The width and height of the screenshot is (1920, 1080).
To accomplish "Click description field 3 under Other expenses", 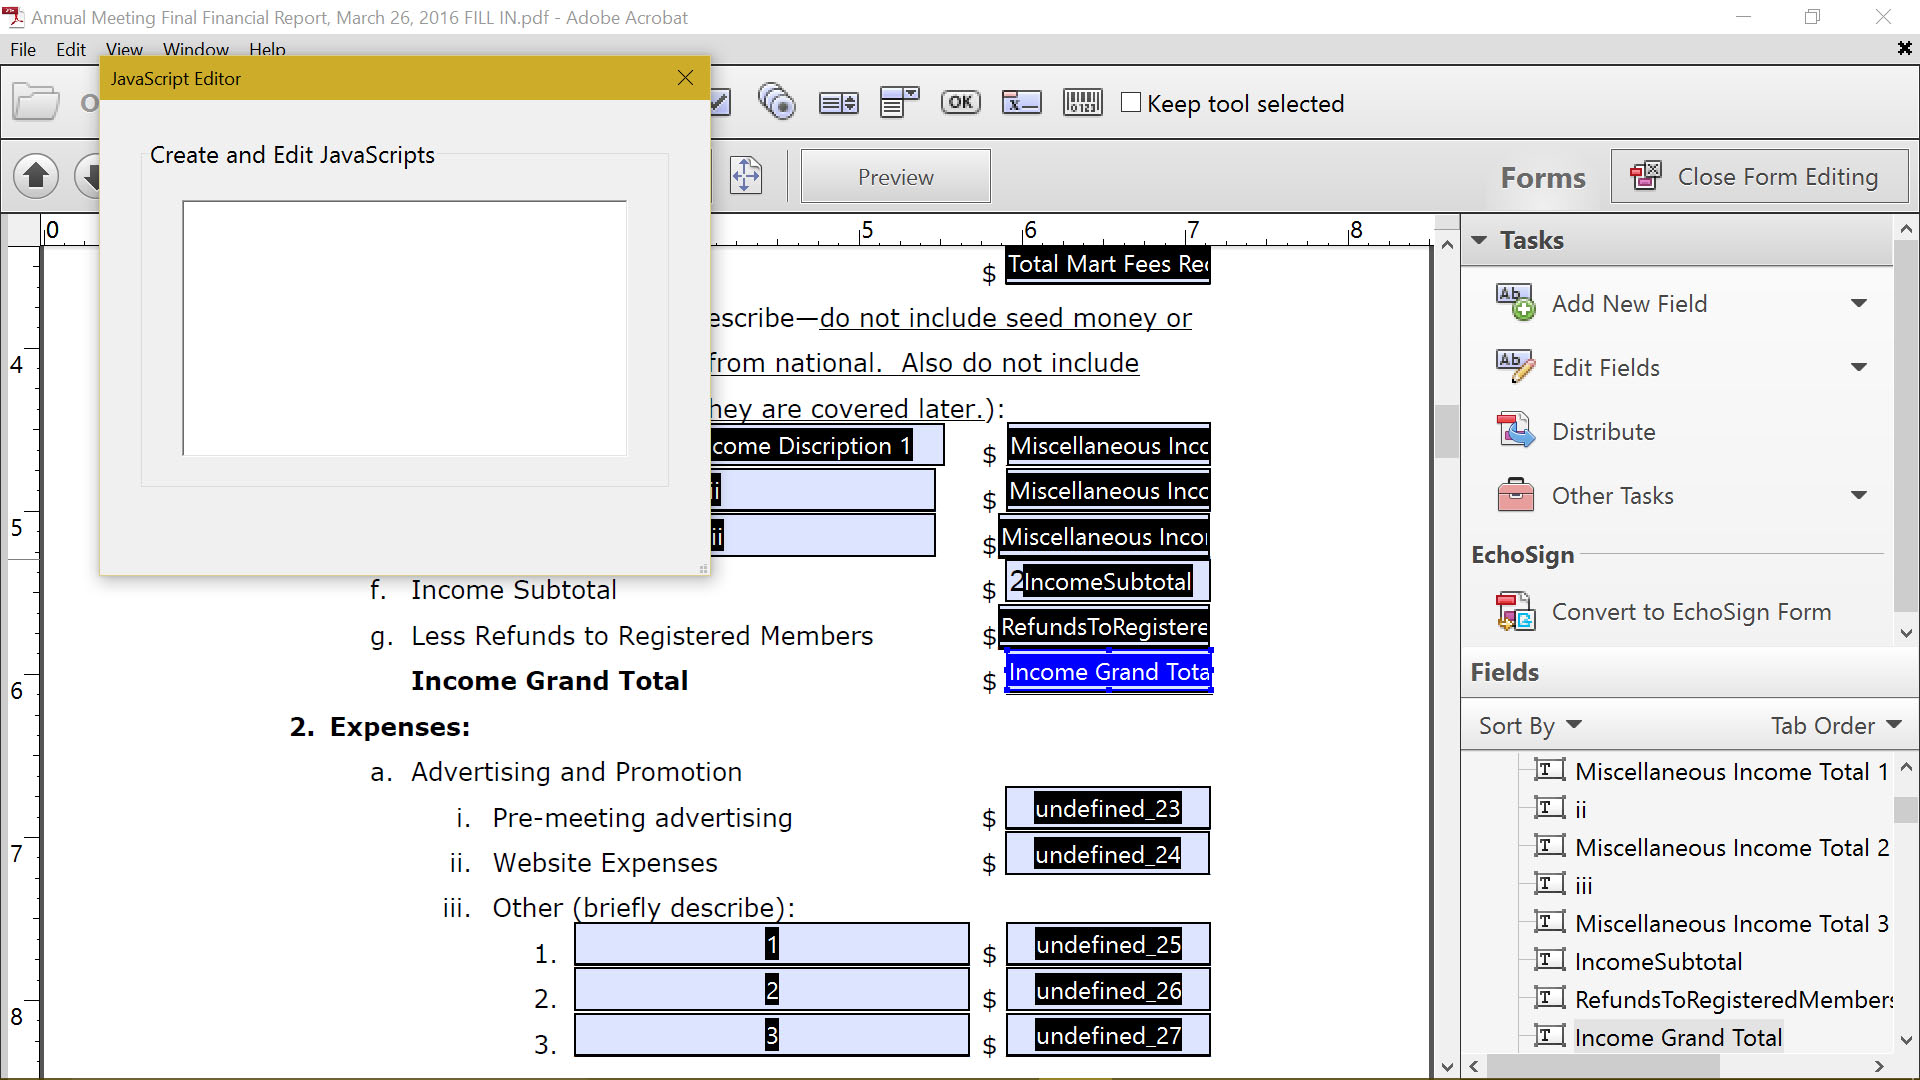I will pos(772,1035).
